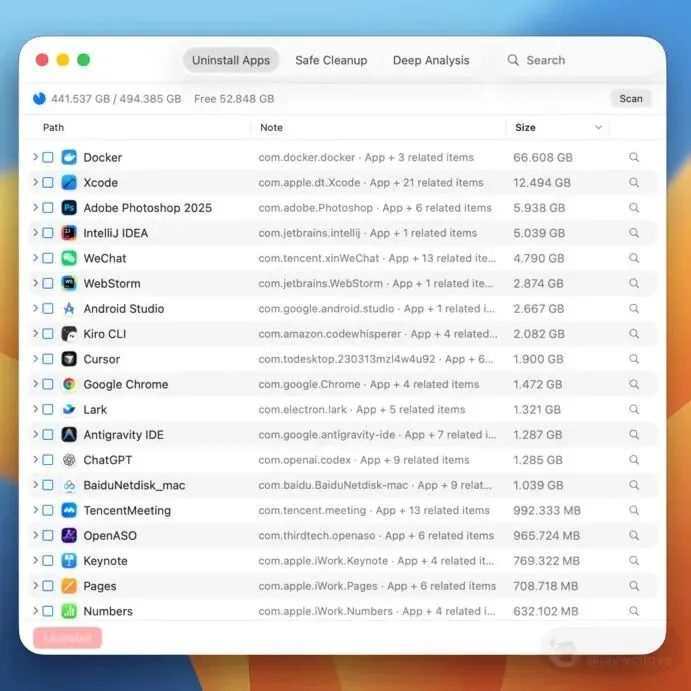Click the 66.608 GB size value
Screen dimensions: 691x691
click(543, 157)
